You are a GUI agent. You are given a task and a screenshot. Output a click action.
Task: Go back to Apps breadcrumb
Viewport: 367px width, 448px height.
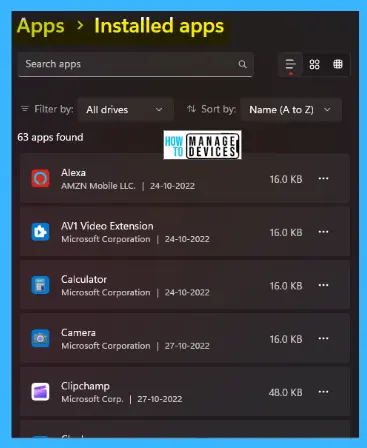pyautogui.click(x=41, y=27)
